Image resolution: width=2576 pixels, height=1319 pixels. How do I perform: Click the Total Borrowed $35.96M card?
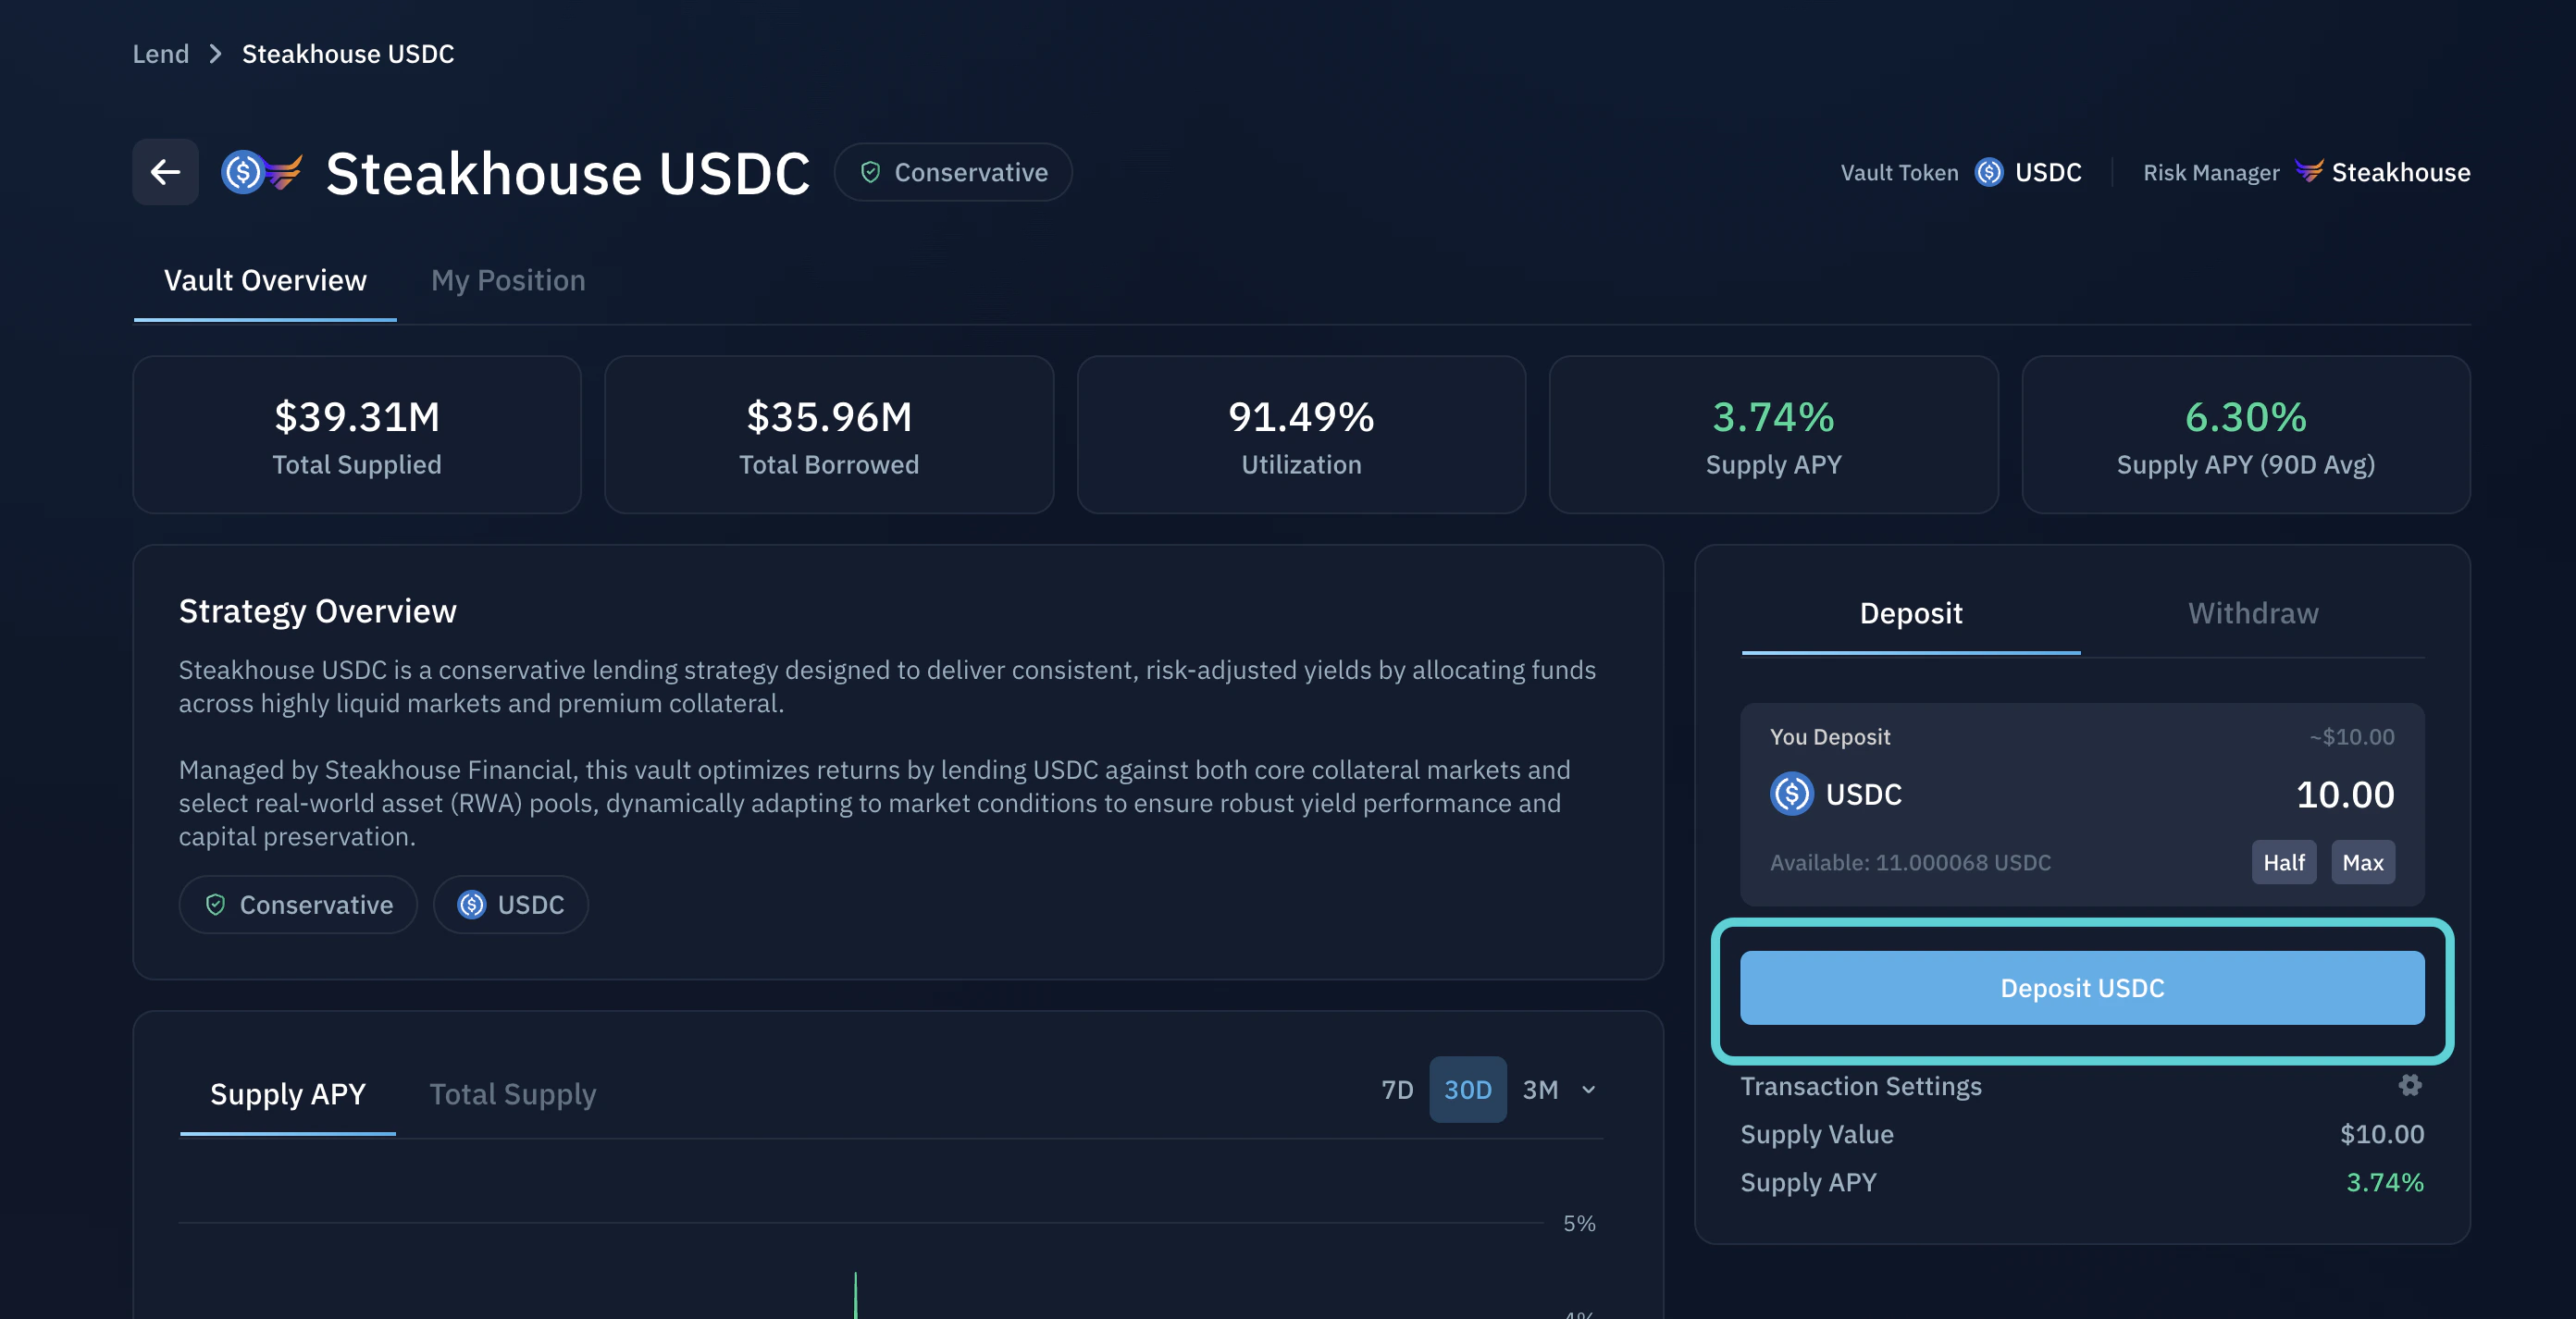click(x=829, y=435)
